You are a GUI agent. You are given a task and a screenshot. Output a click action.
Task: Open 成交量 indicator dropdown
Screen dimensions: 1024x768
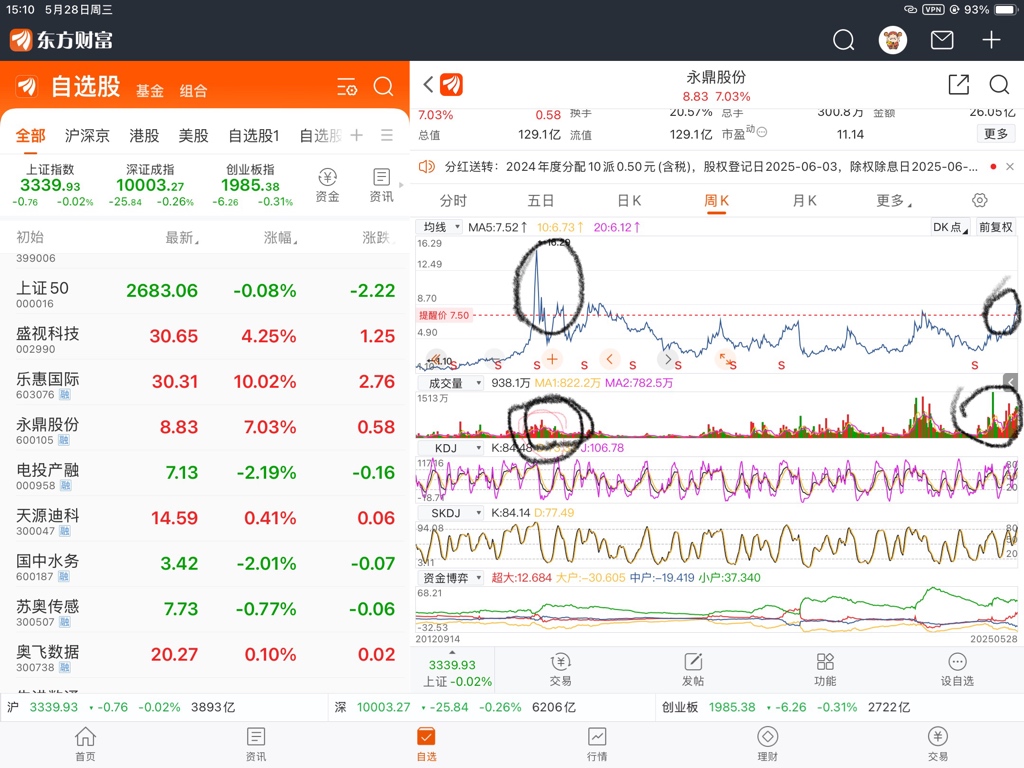[449, 383]
